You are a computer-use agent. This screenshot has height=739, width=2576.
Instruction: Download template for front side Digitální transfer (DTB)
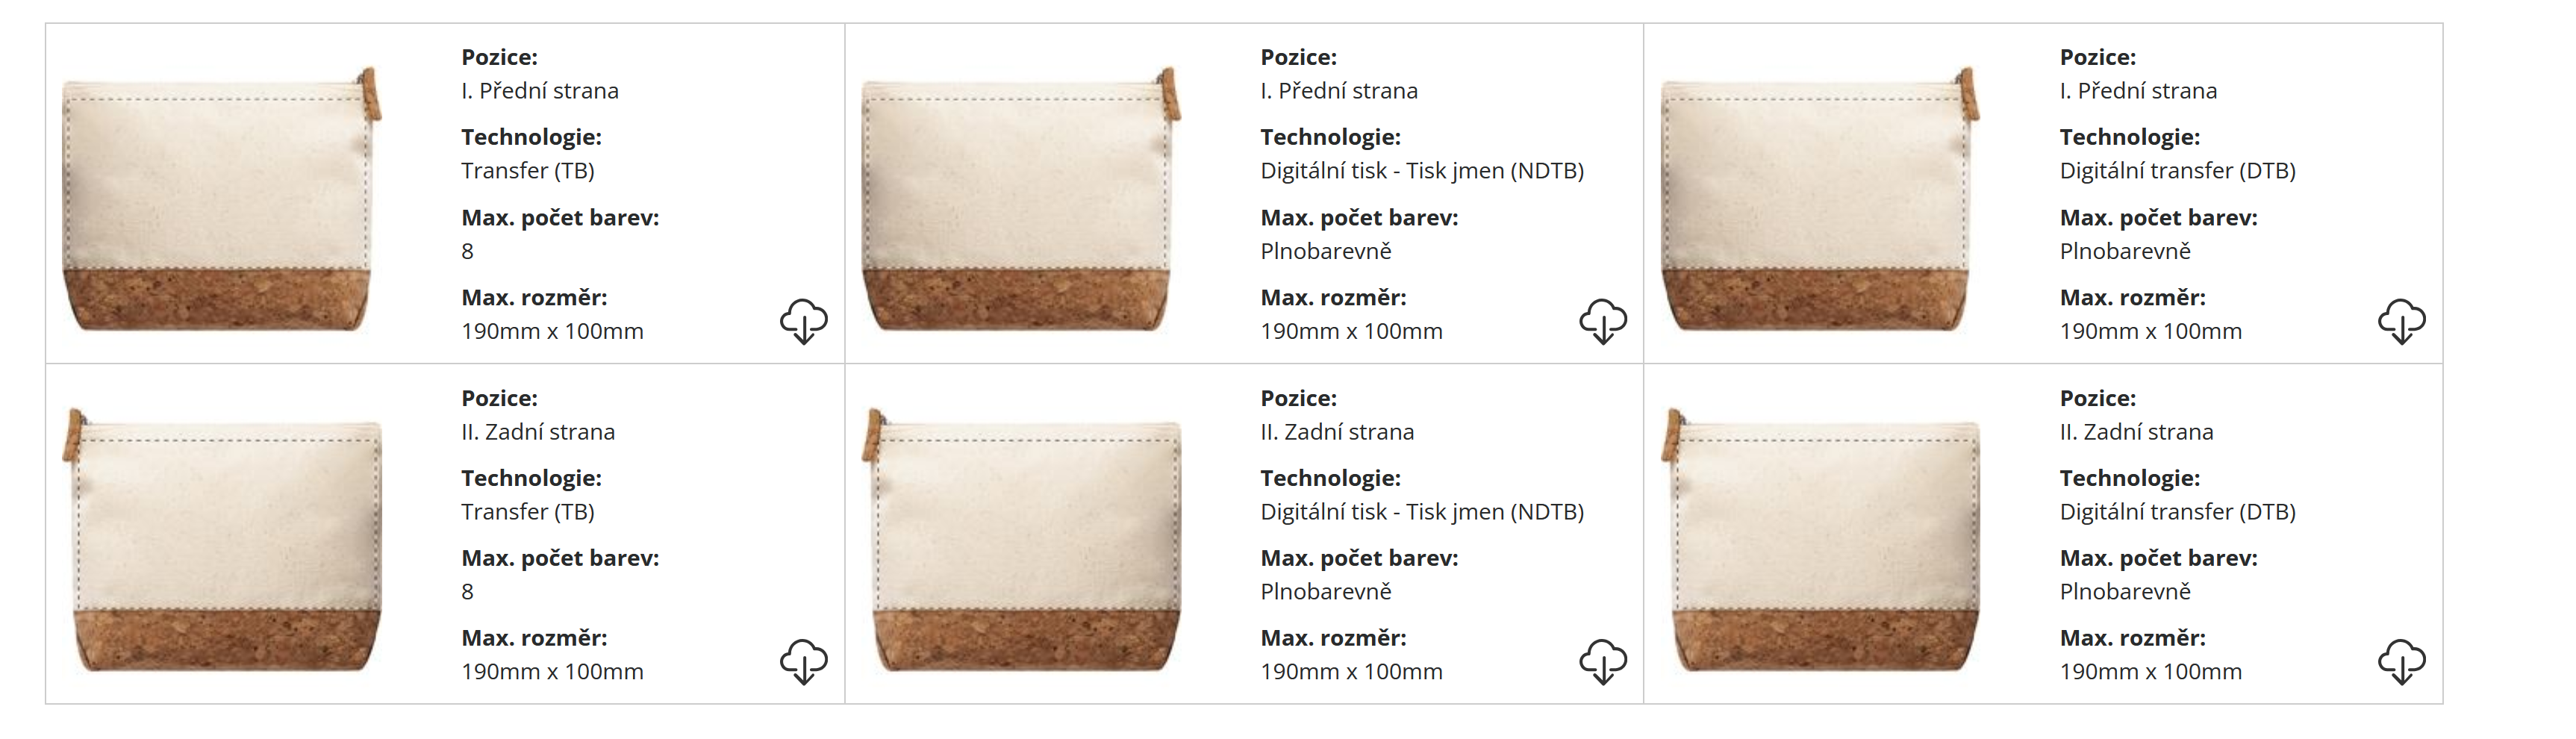click(x=2401, y=321)
